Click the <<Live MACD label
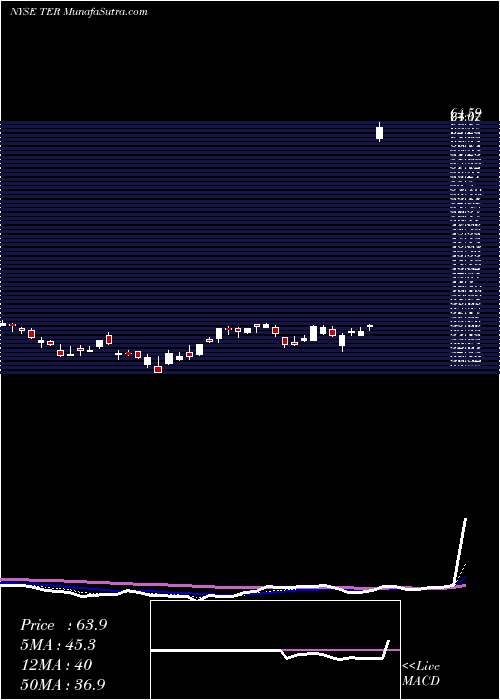 point(421,674)
